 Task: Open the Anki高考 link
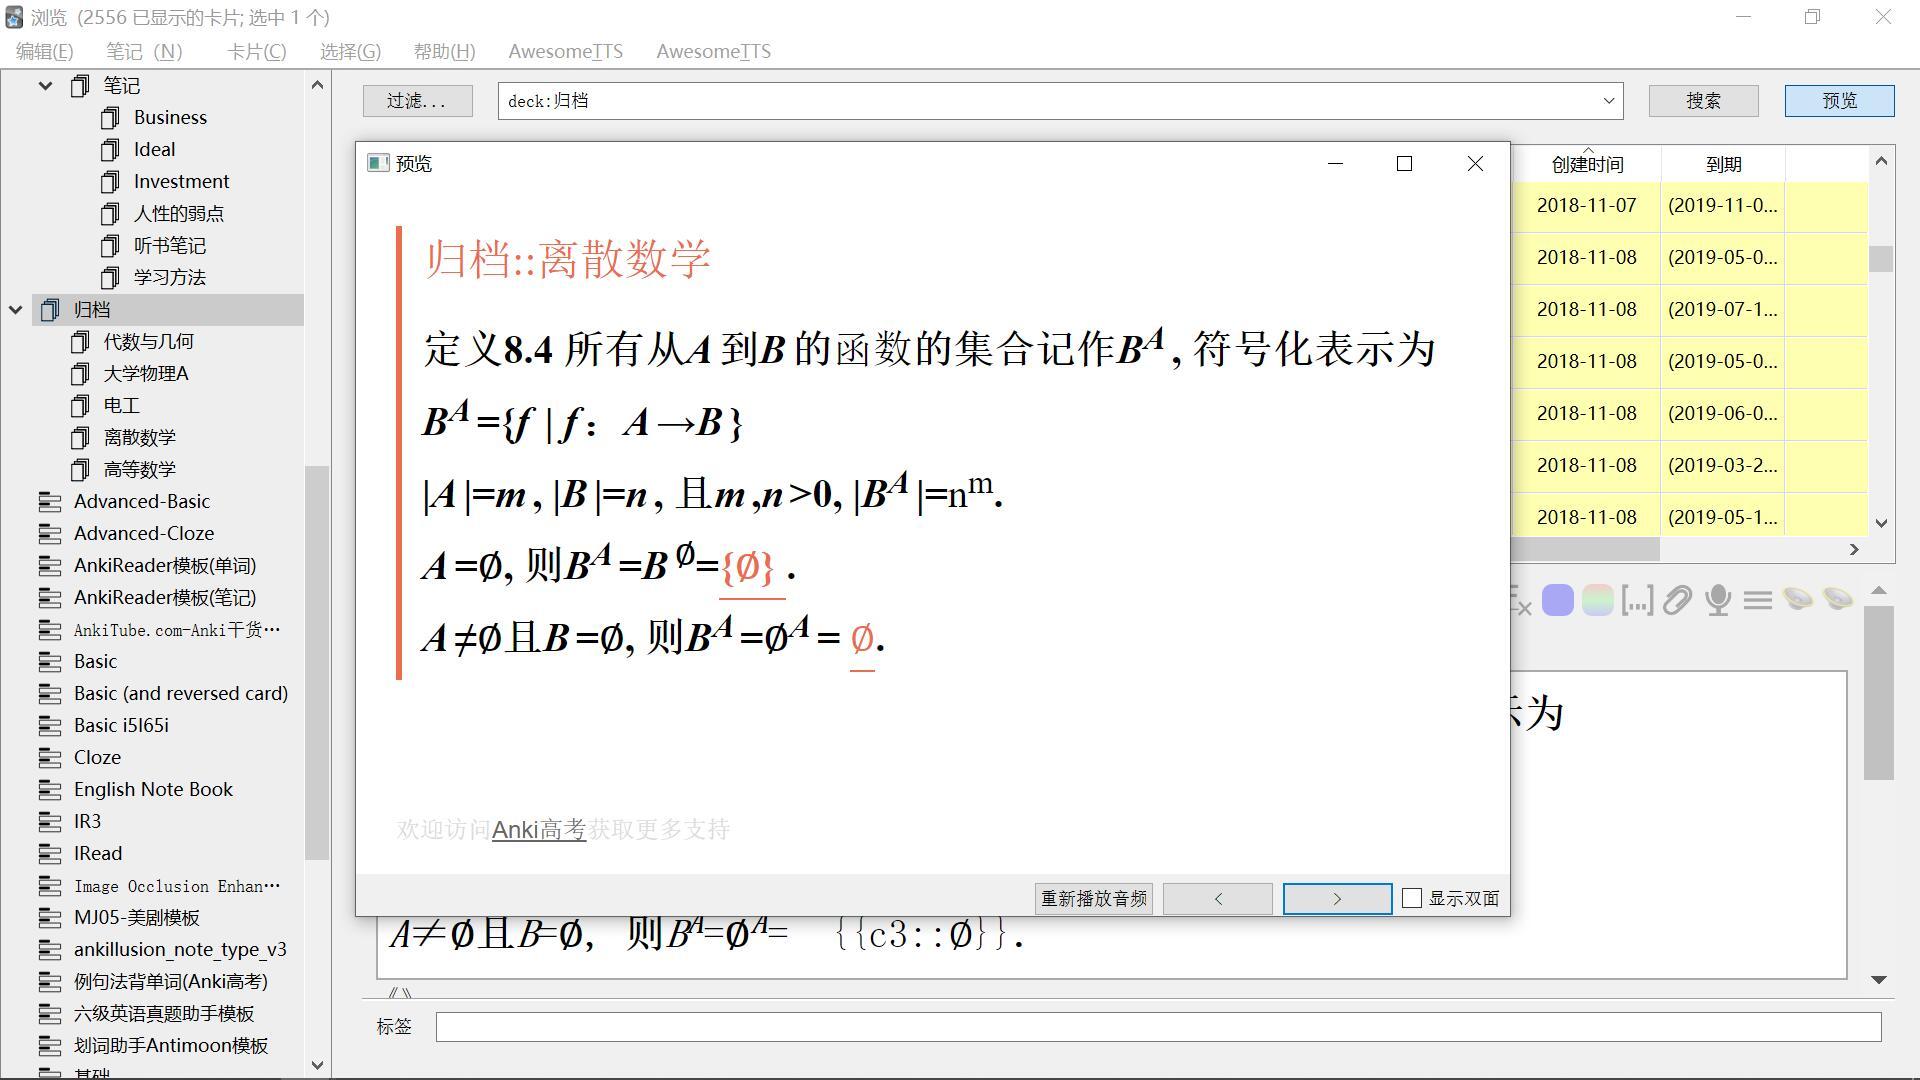pos(538,829)
